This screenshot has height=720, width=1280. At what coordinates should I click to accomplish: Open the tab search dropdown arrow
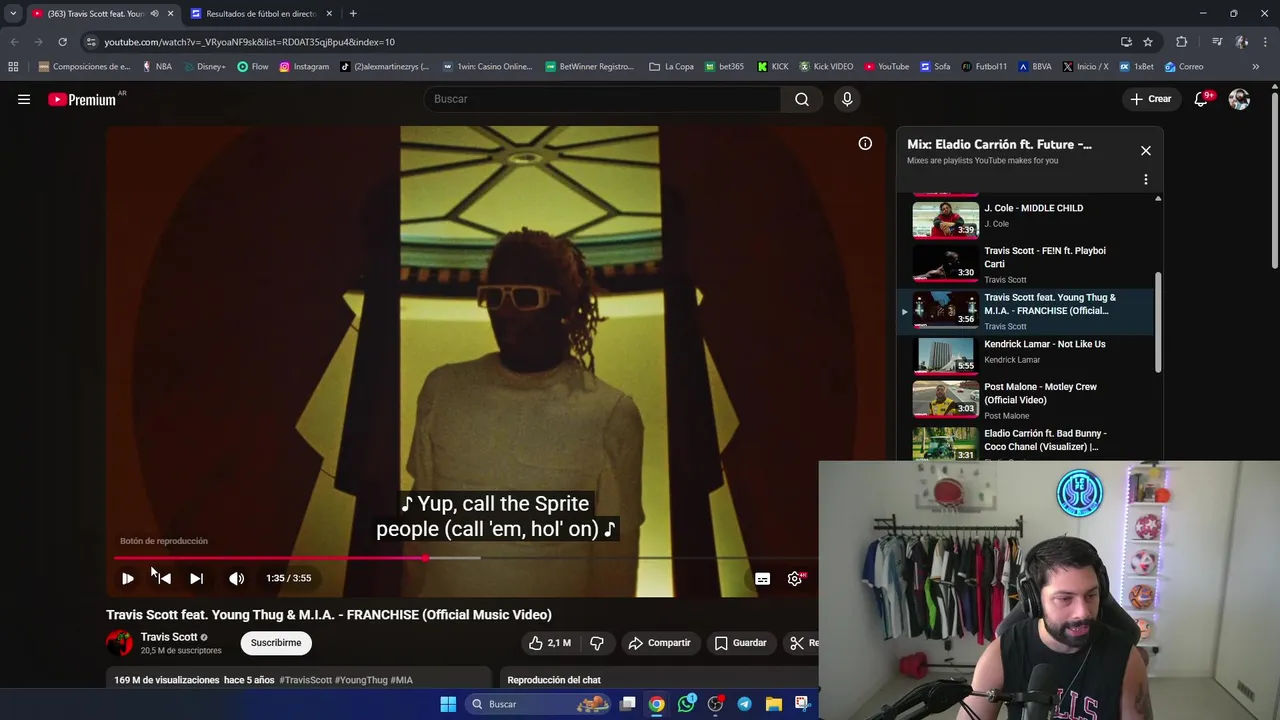(13, 14)
